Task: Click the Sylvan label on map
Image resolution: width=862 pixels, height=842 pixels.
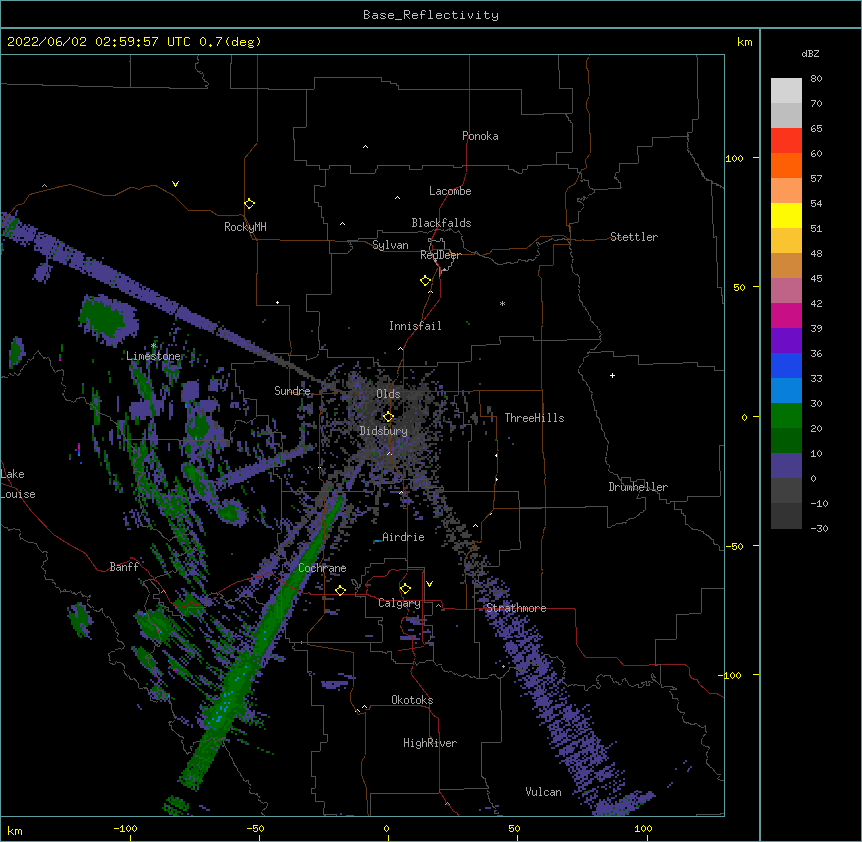Action: pyautogui.click(x=390, y=245)
